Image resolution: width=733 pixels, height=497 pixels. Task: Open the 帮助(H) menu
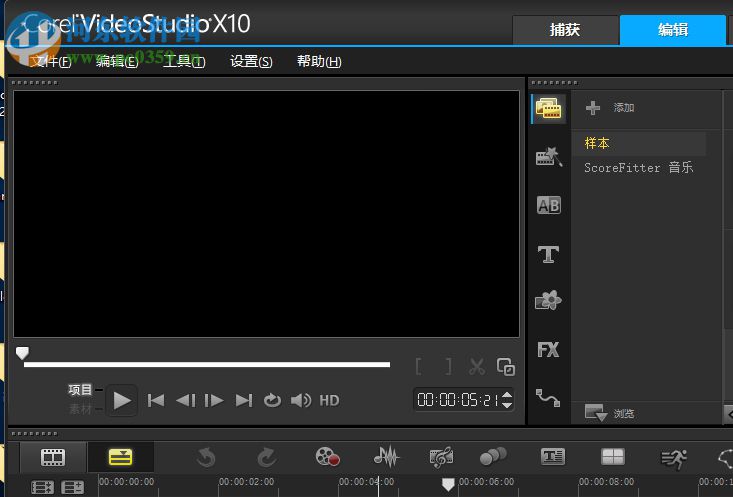[x=319, y=61]
